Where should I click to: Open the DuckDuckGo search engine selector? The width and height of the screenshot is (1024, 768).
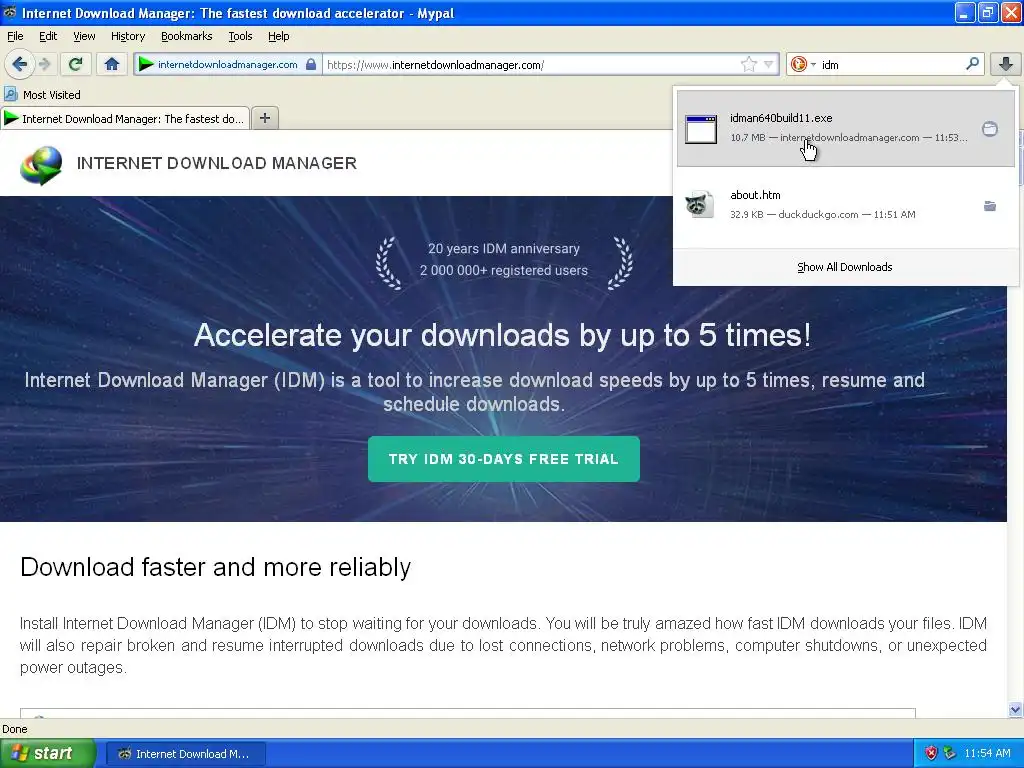(803, 64)
